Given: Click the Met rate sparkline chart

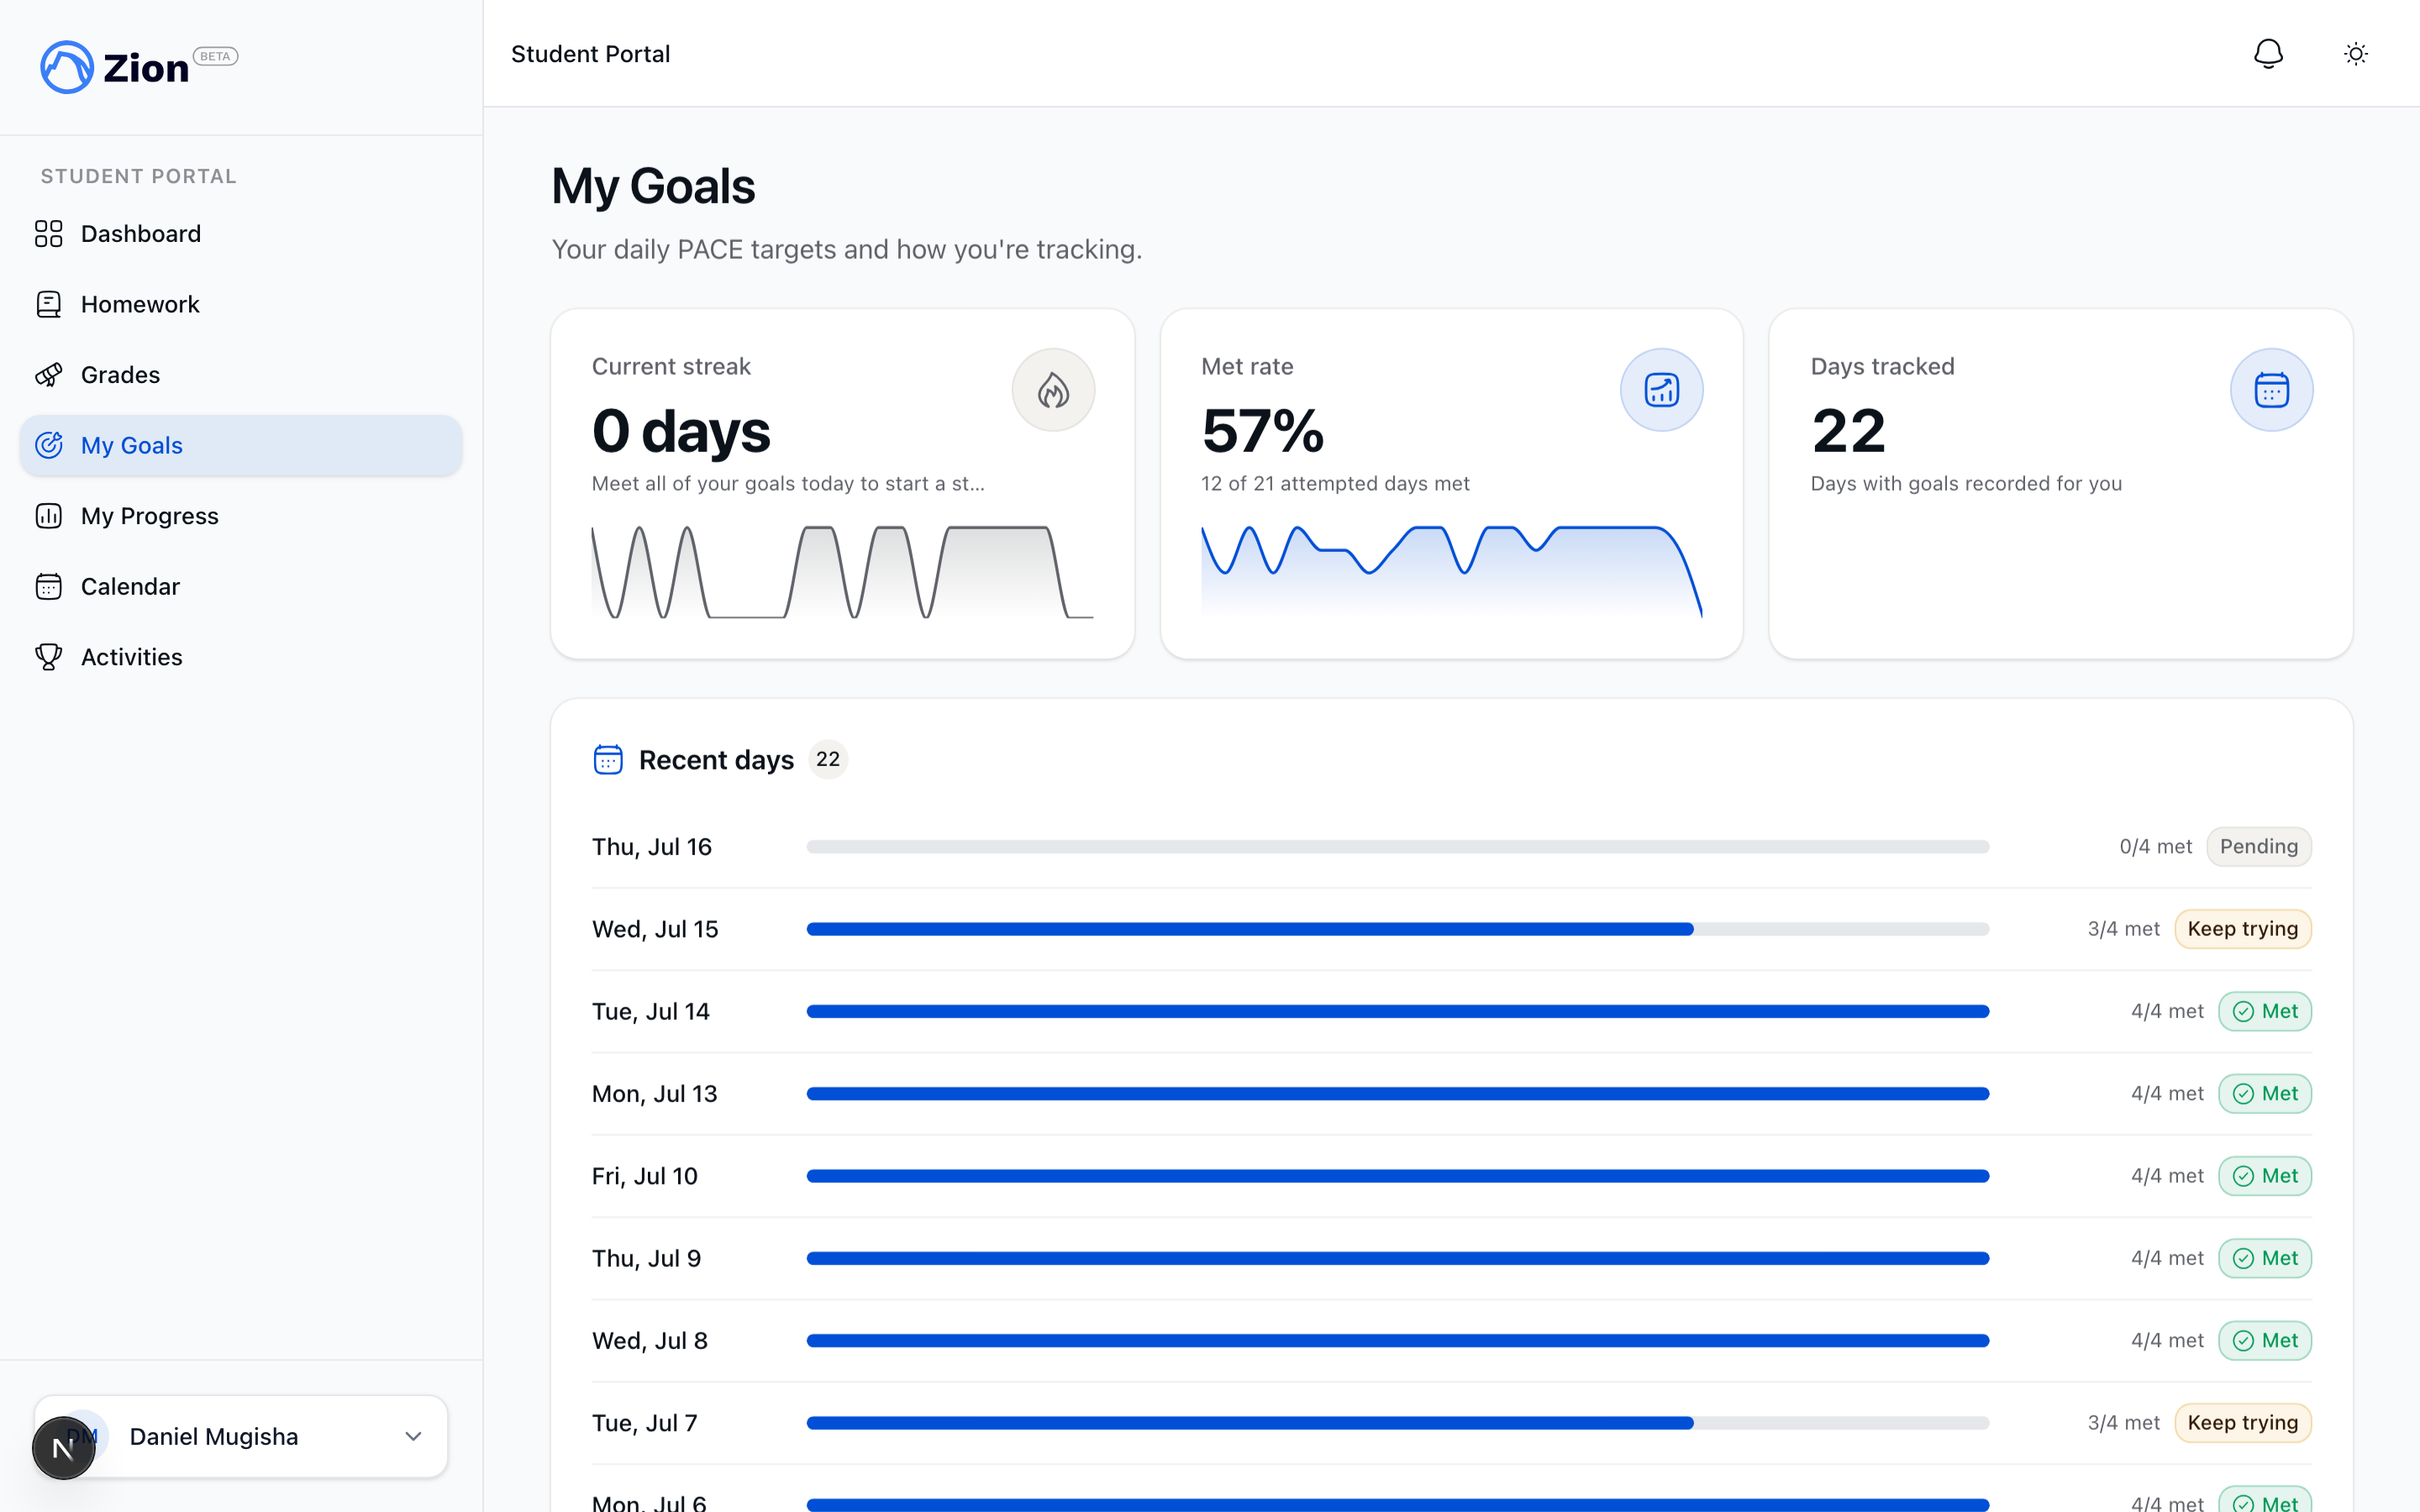Looking at the screenshot, I should pyautogui.click(x=1451, y=571).
